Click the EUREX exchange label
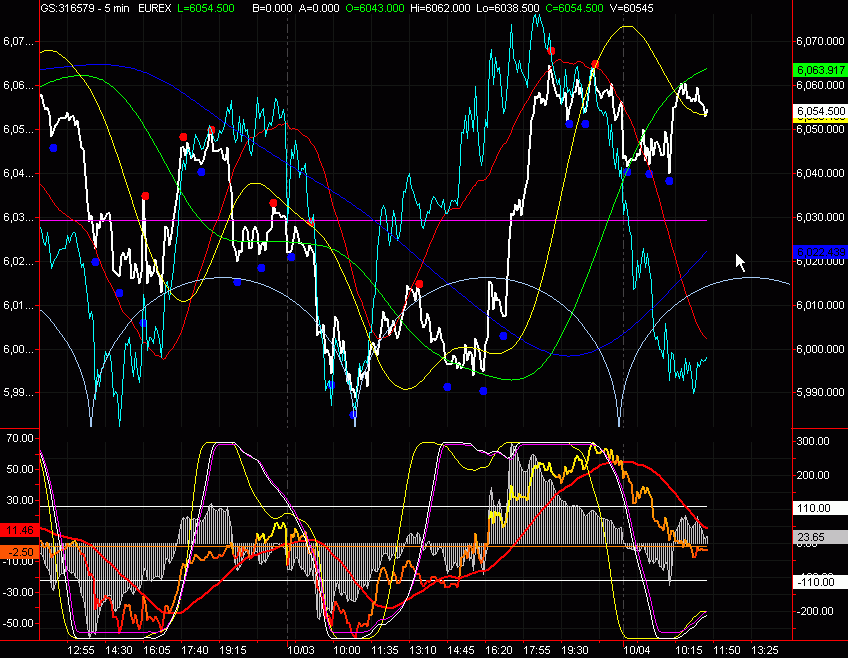The height and width of the screenshot is (658, 848). coord(155,8)
